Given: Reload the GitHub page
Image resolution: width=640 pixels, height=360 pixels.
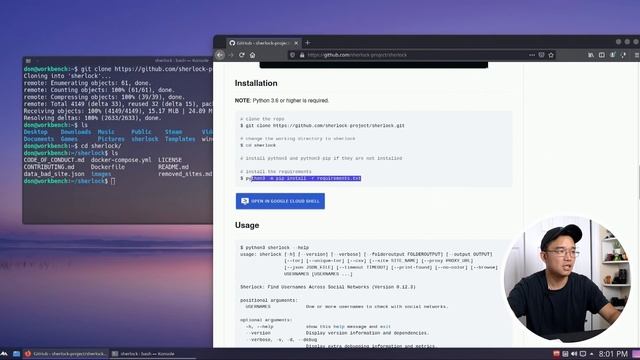Looking at the screenshot, I should (242, 55).
